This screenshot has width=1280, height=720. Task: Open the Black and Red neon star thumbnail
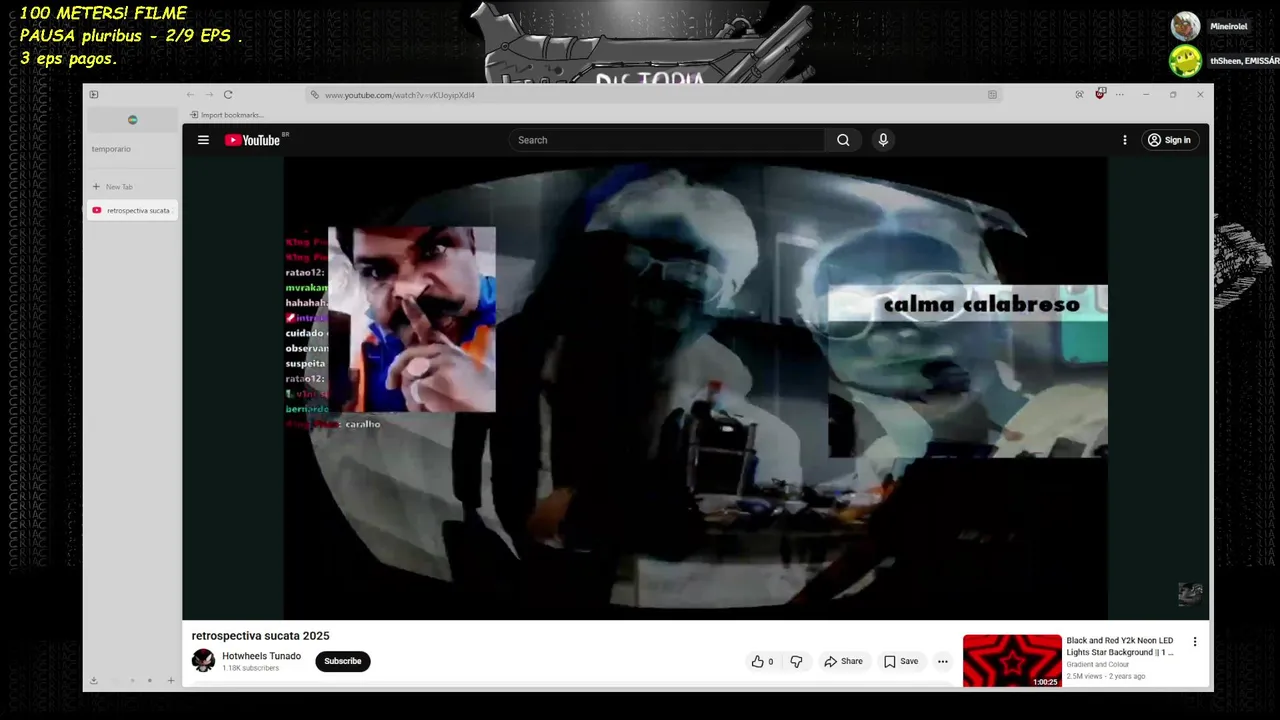pos(1012,660)
